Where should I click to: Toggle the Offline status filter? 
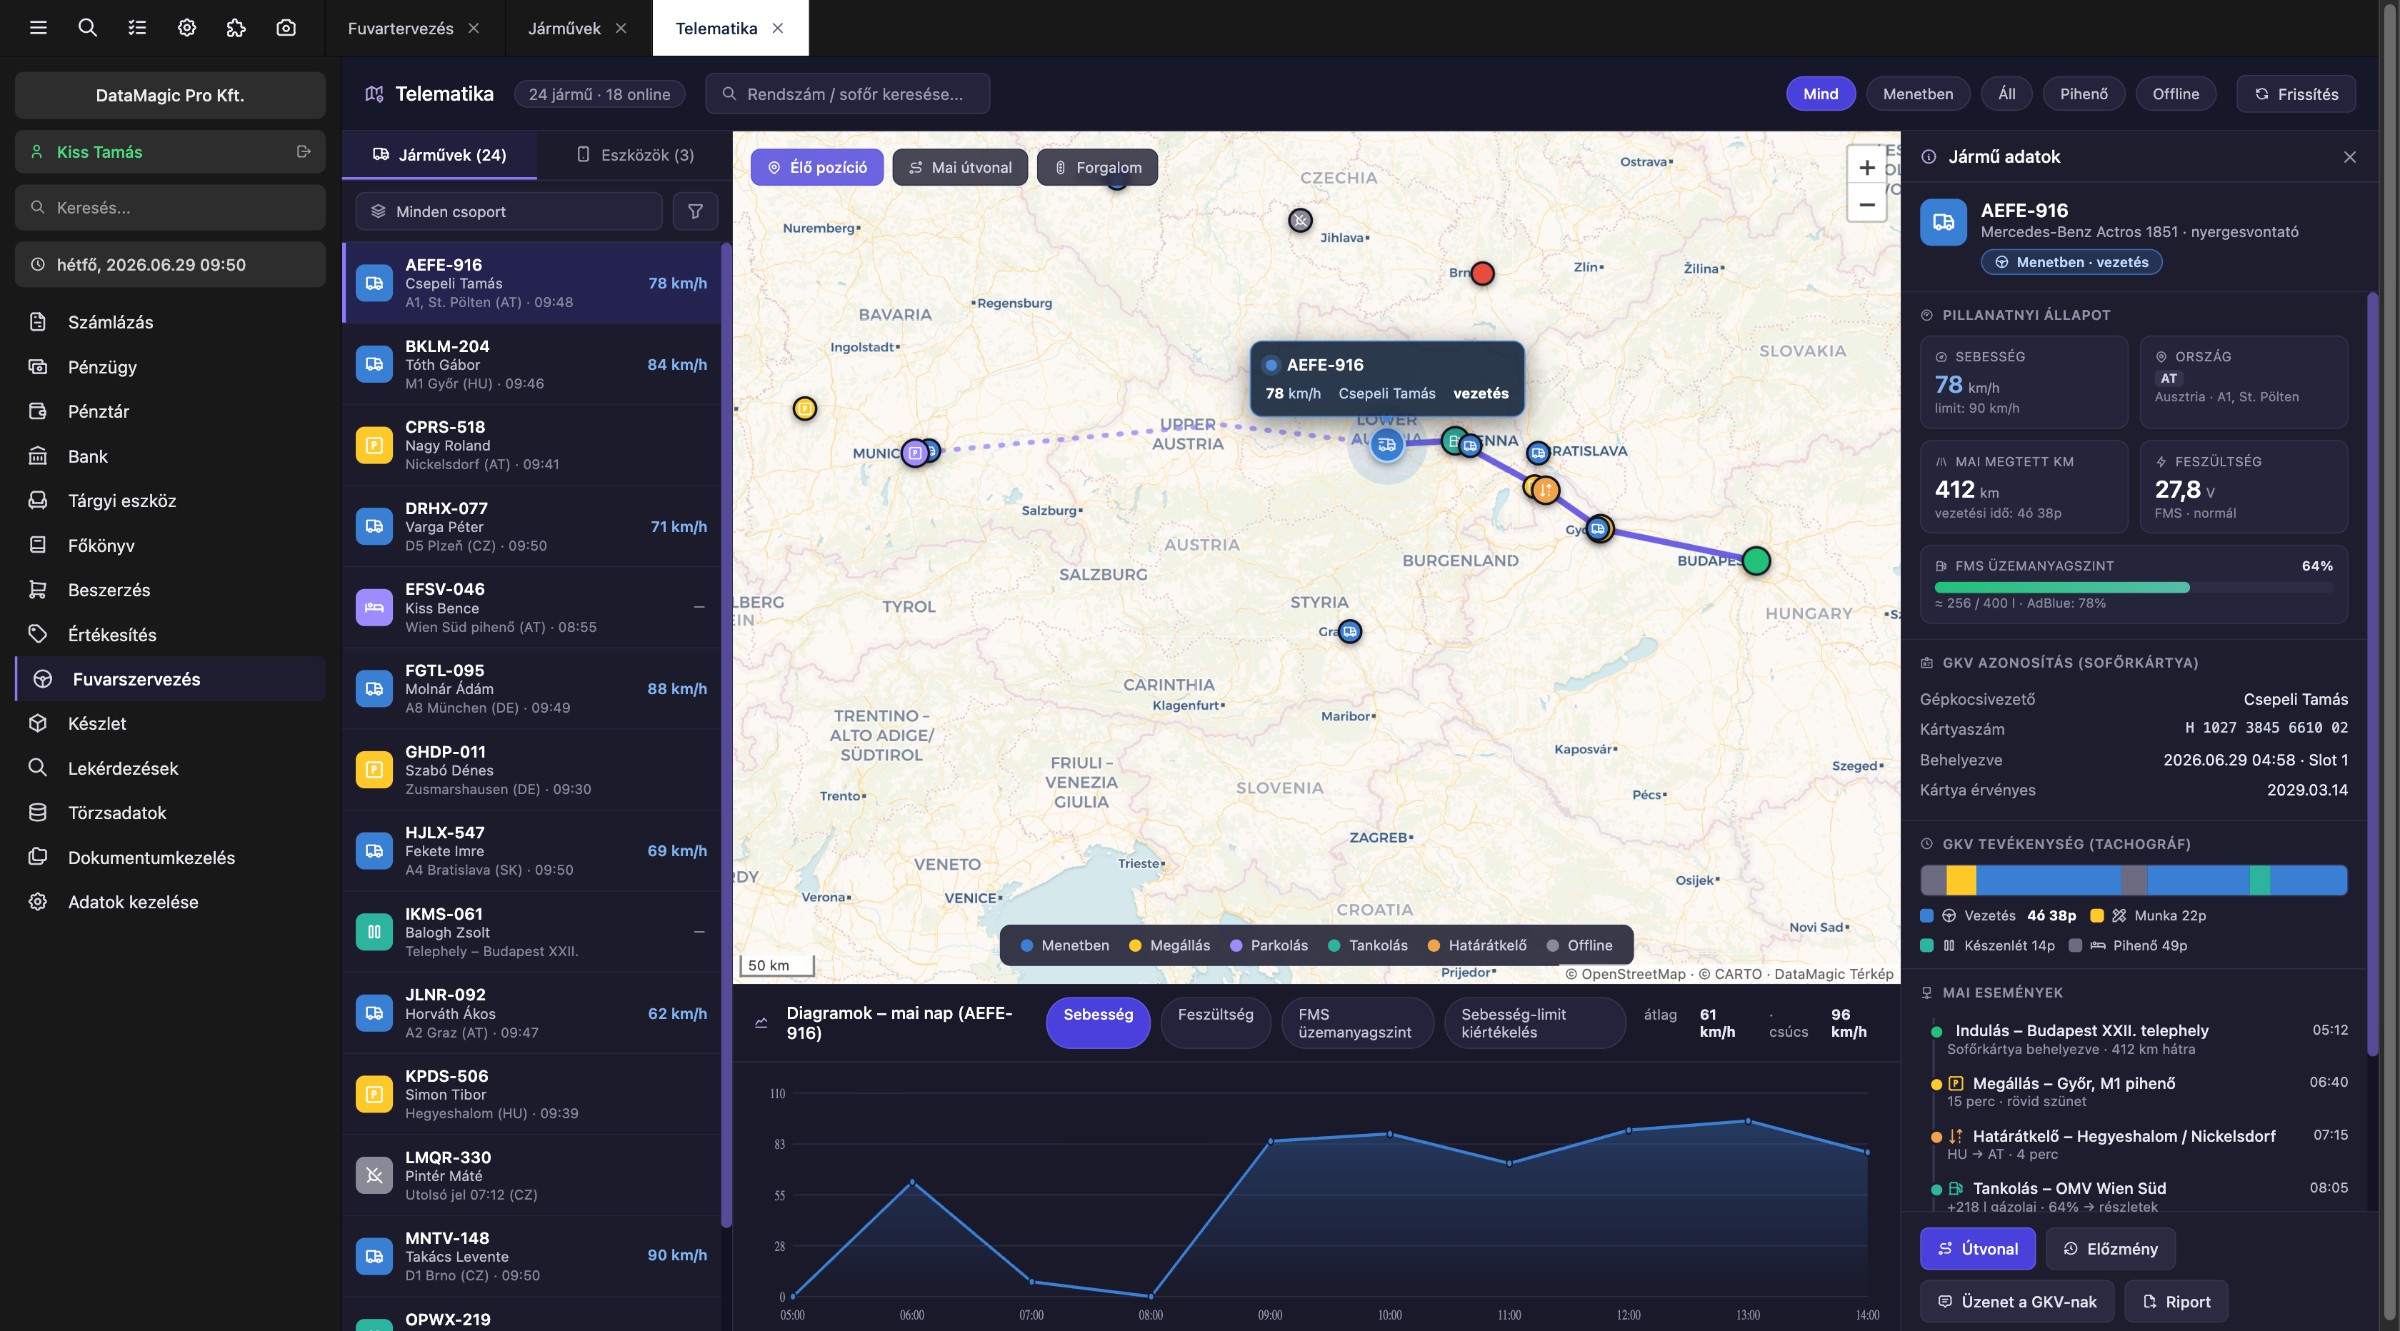click(x=2175, y=94)
